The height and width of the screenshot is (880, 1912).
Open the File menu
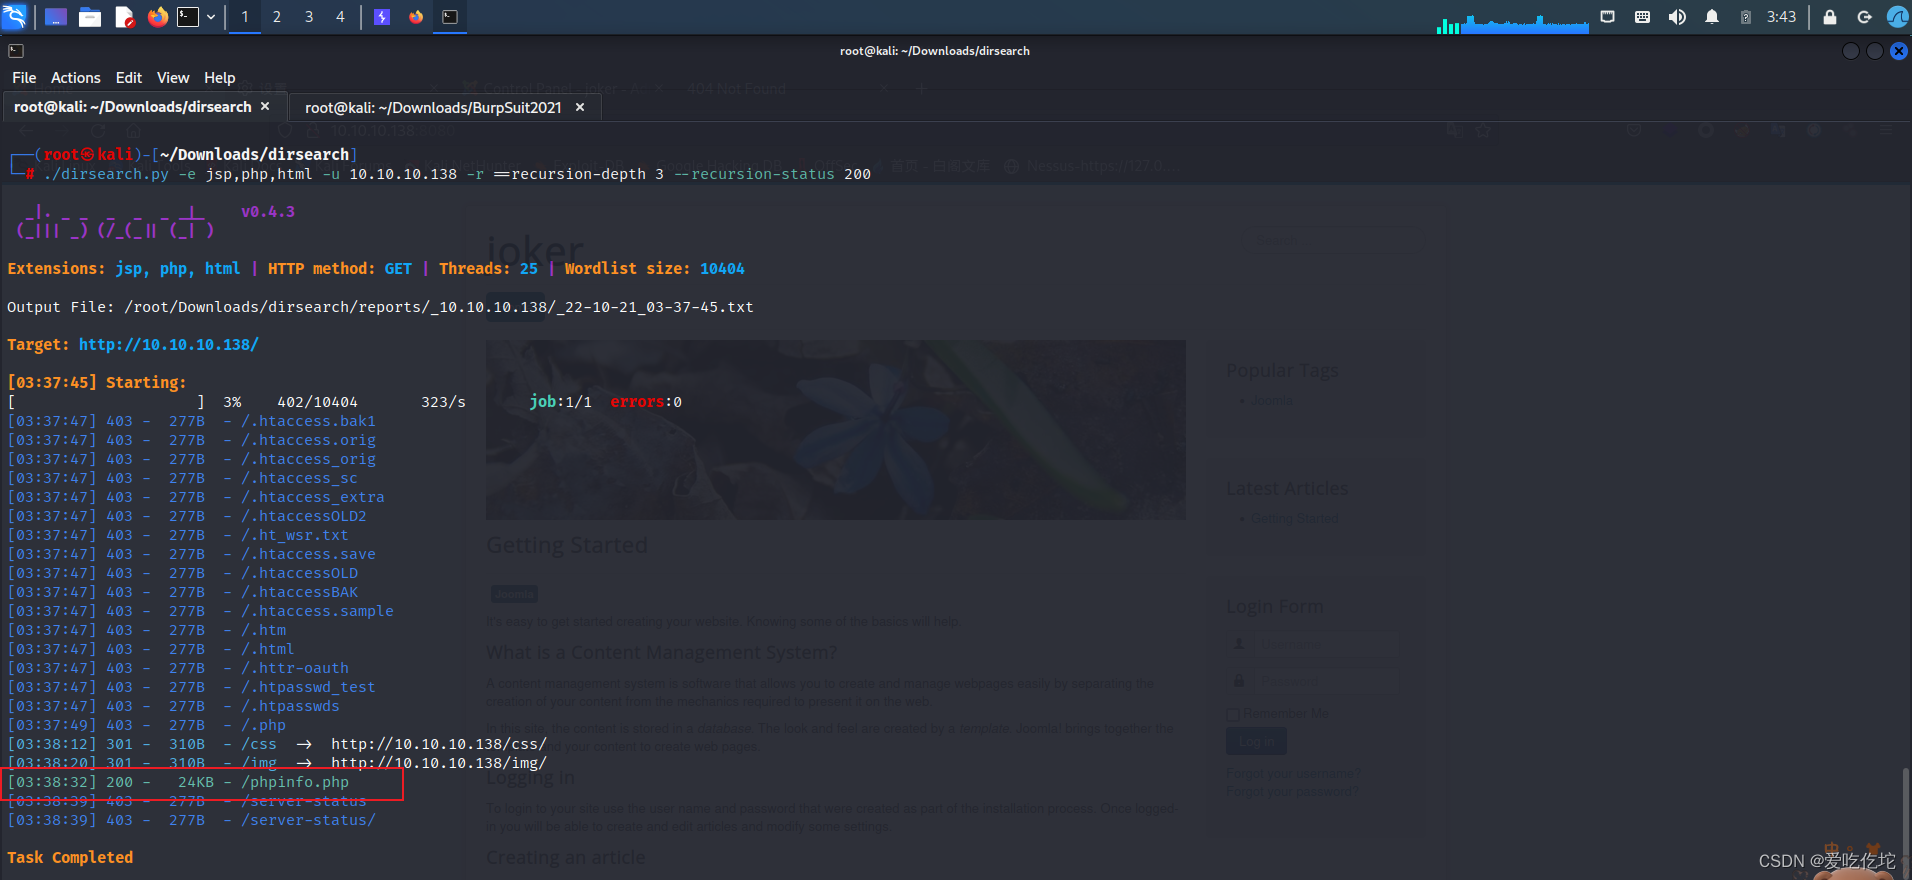point(24,78)
